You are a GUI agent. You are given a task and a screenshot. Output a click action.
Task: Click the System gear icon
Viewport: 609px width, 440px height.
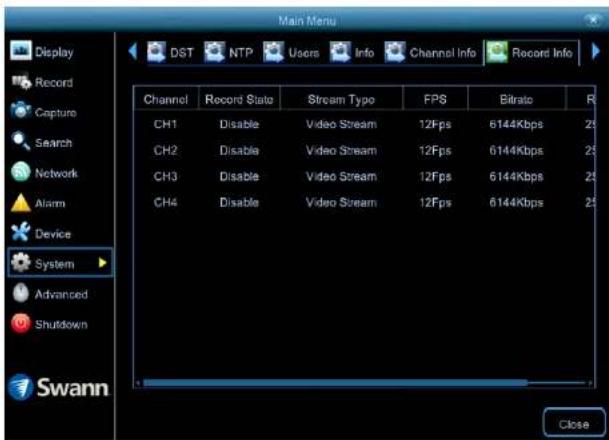[21, 263]
